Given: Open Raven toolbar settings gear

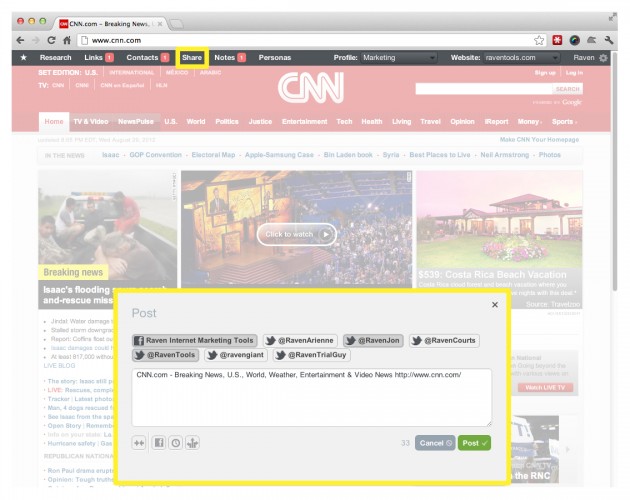Looking at the screenshot, I should pyautogui.click(x=603, y=57).
